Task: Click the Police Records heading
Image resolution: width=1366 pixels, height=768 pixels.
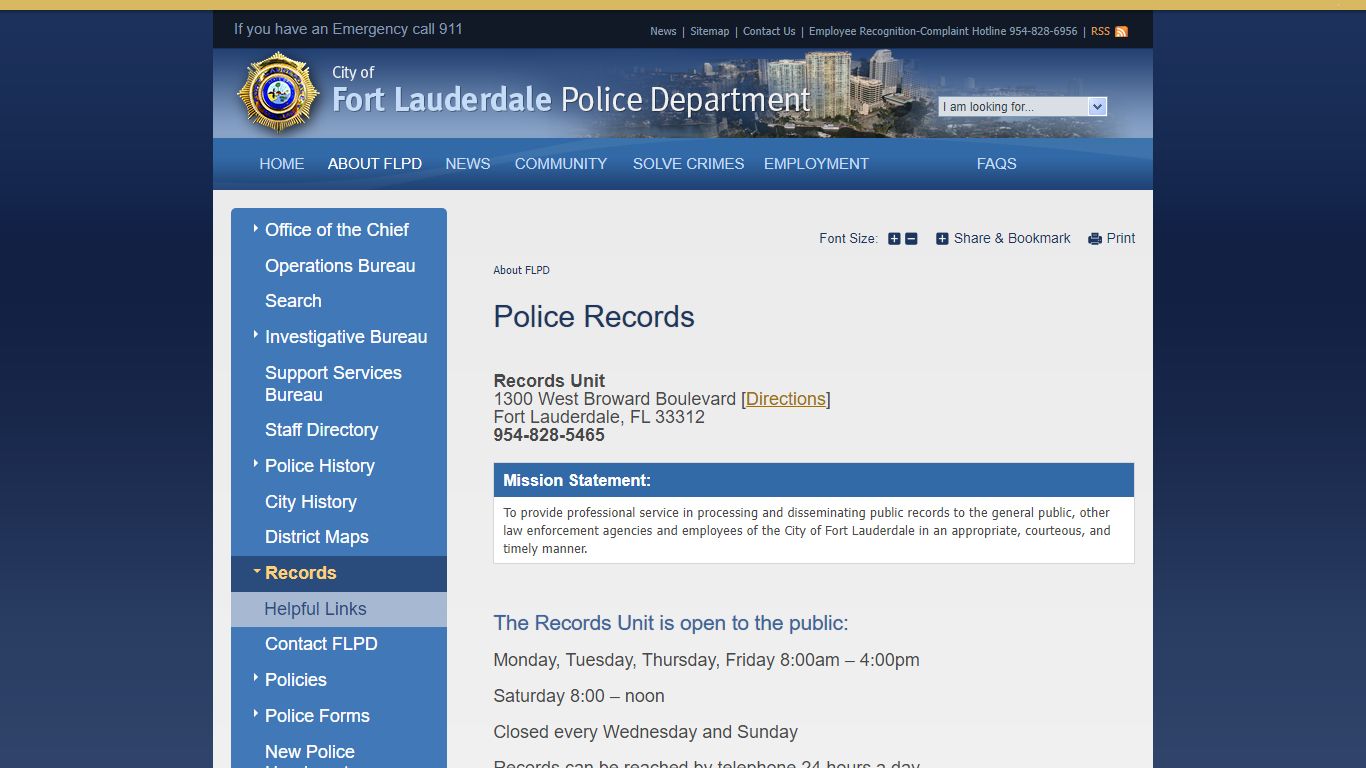Action: point(594,317)
